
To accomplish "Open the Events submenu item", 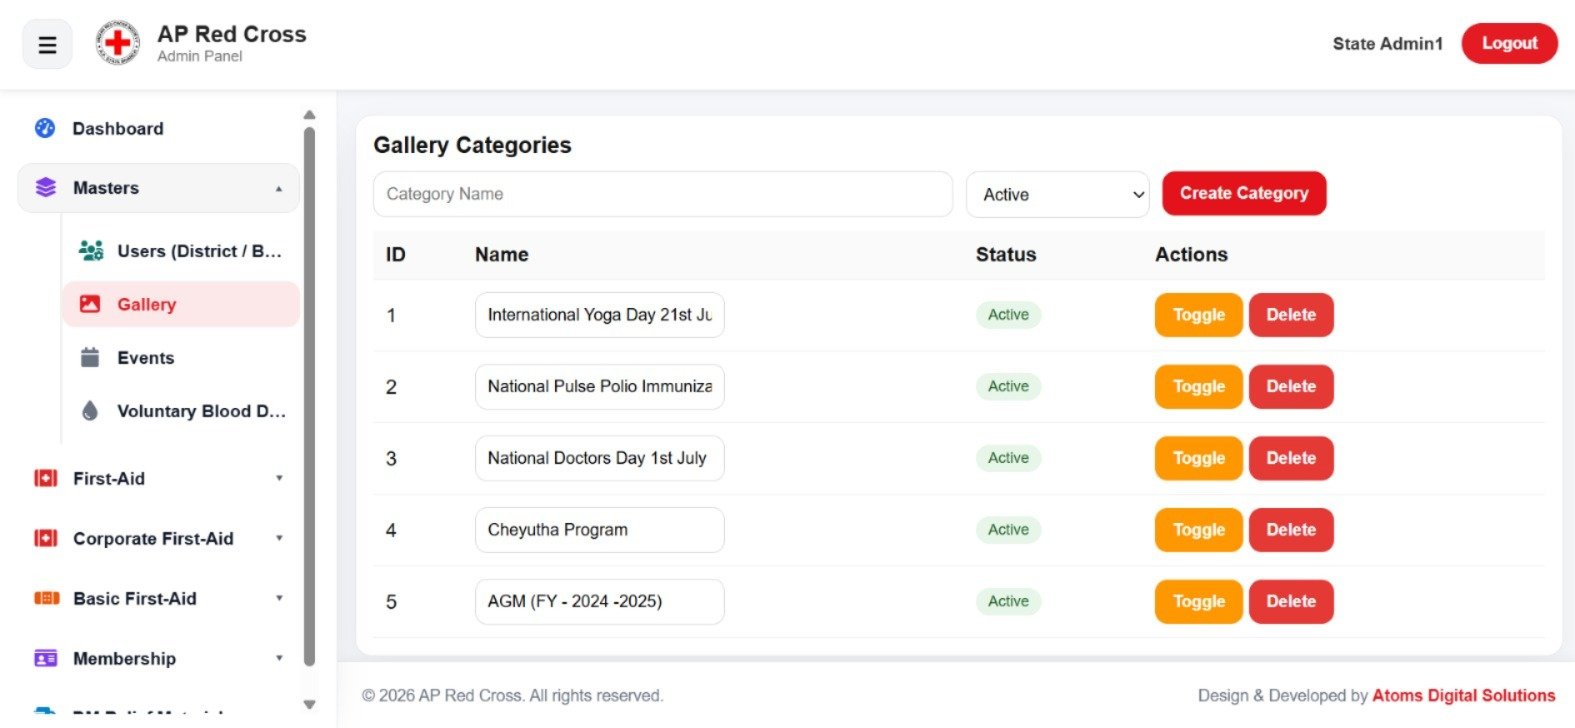I will (180, 357).
